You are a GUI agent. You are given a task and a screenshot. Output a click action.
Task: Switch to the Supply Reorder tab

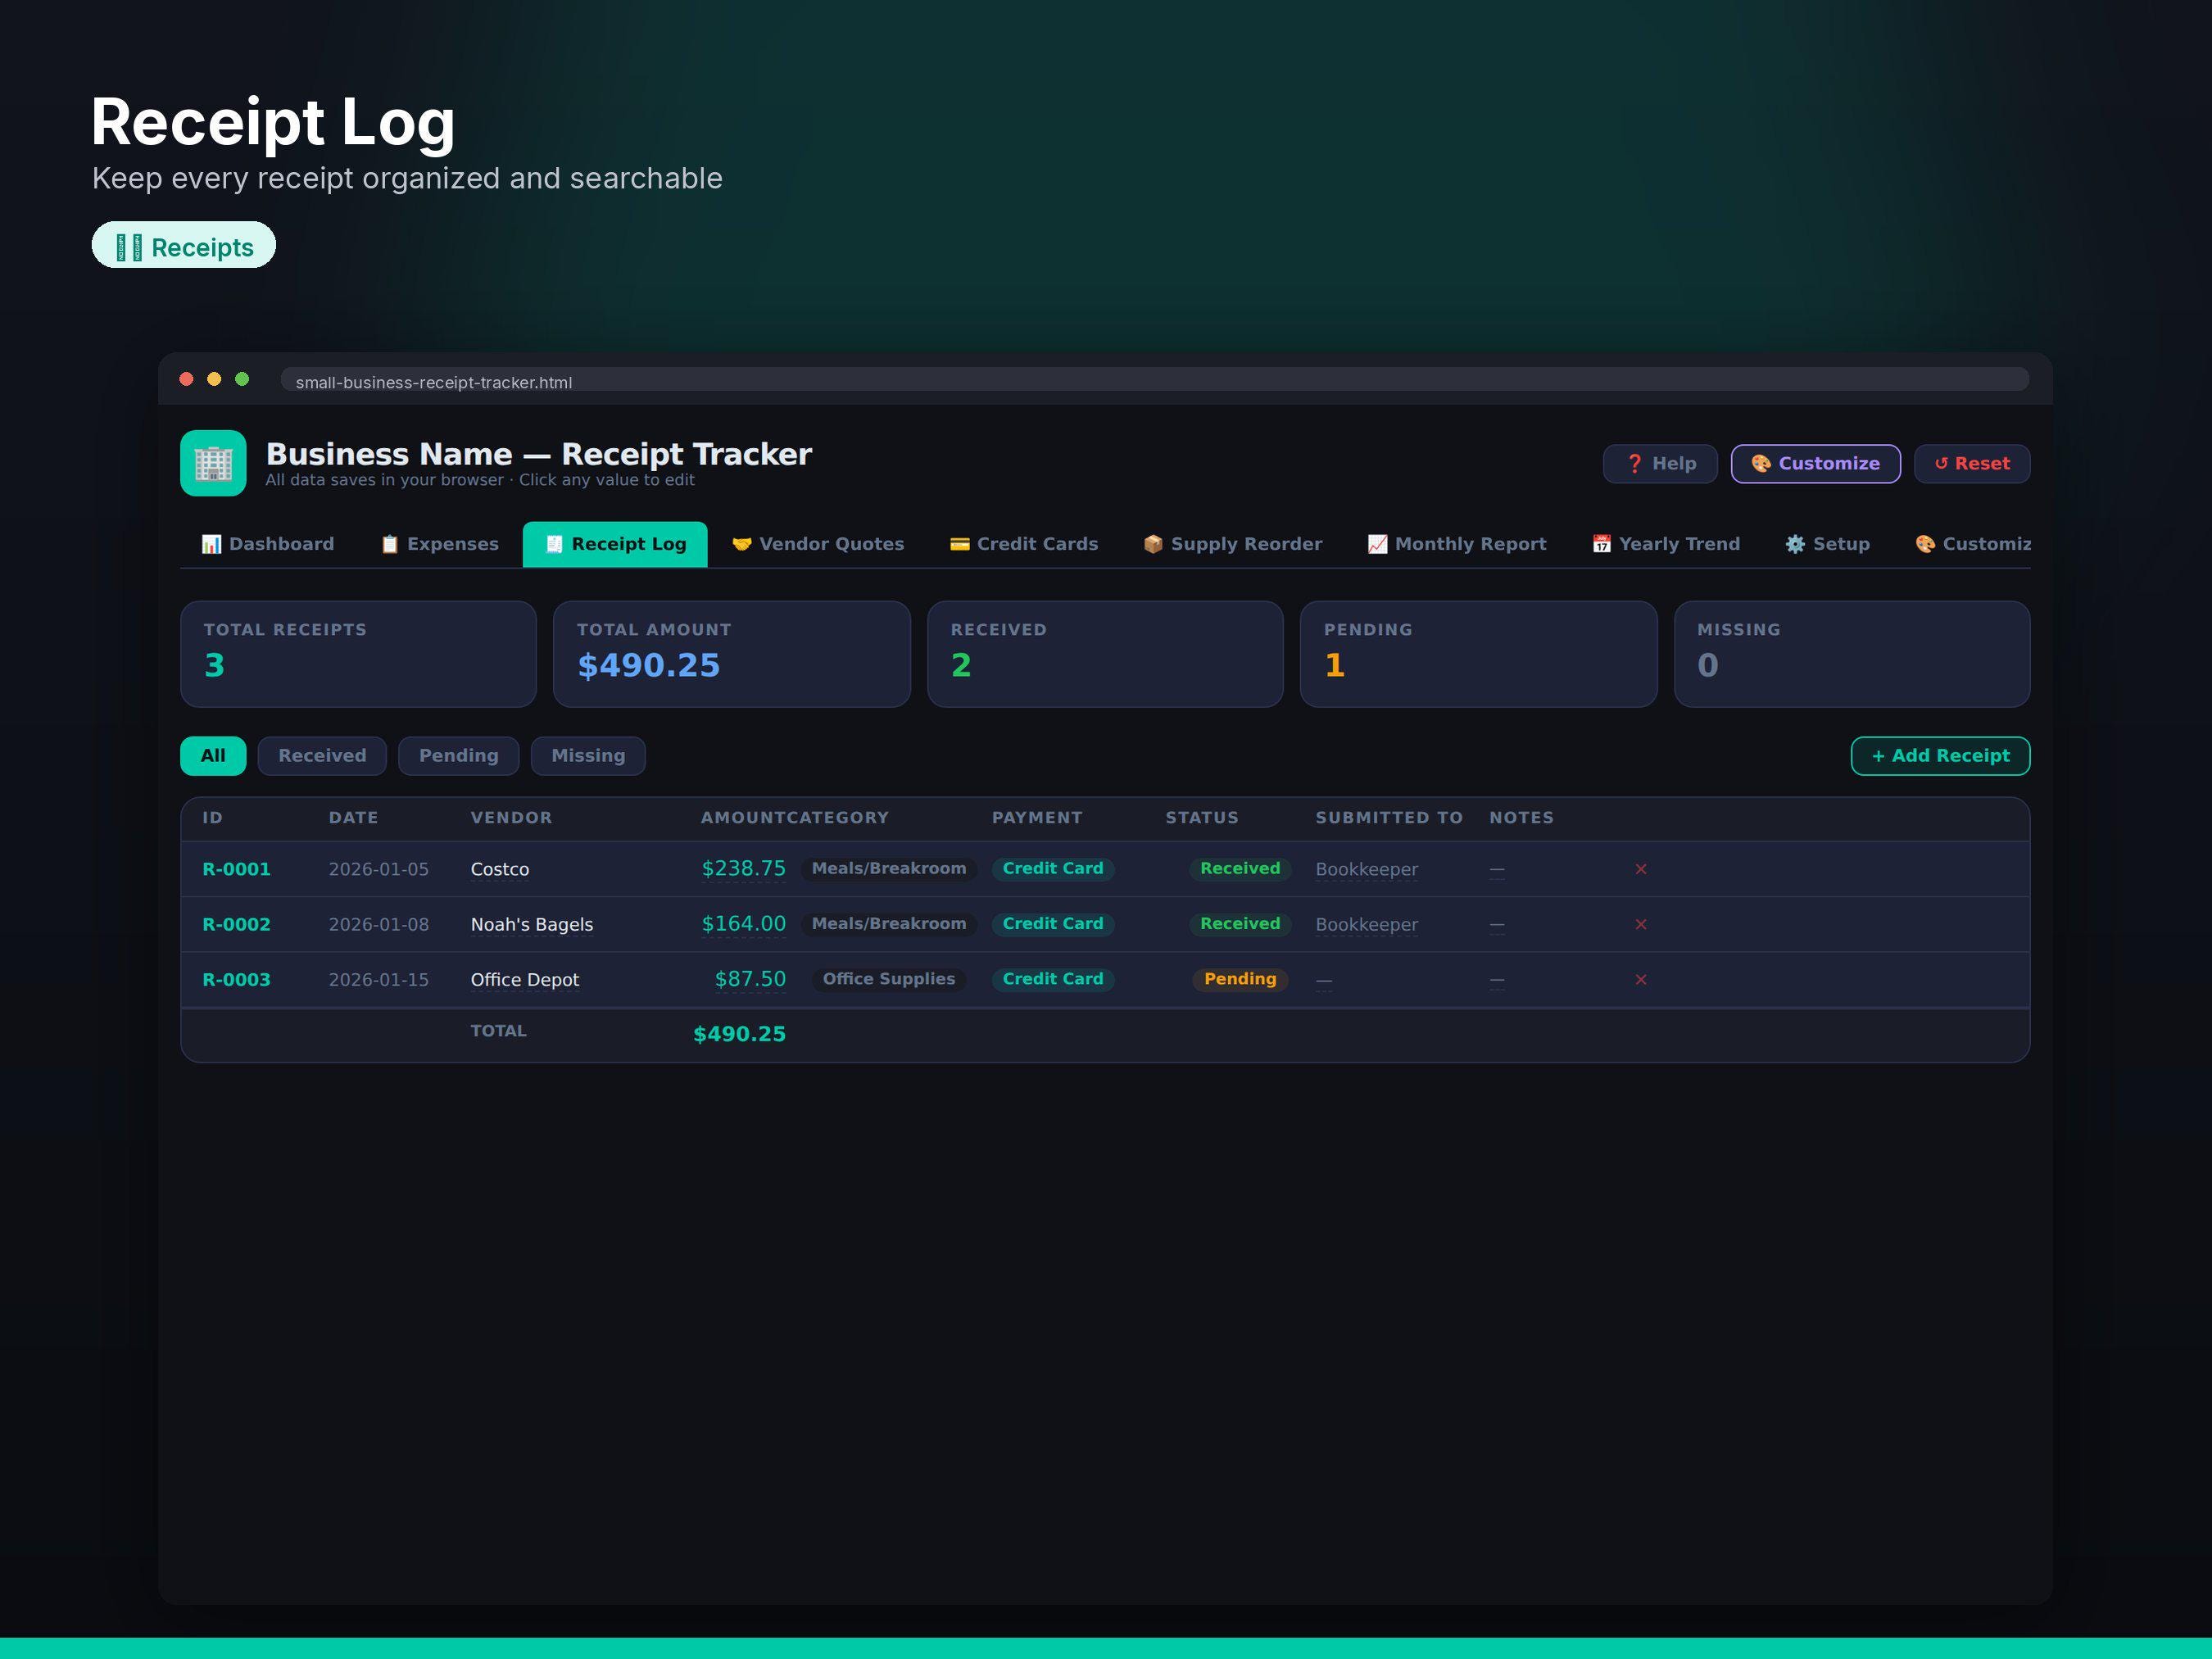point(1233,544)
